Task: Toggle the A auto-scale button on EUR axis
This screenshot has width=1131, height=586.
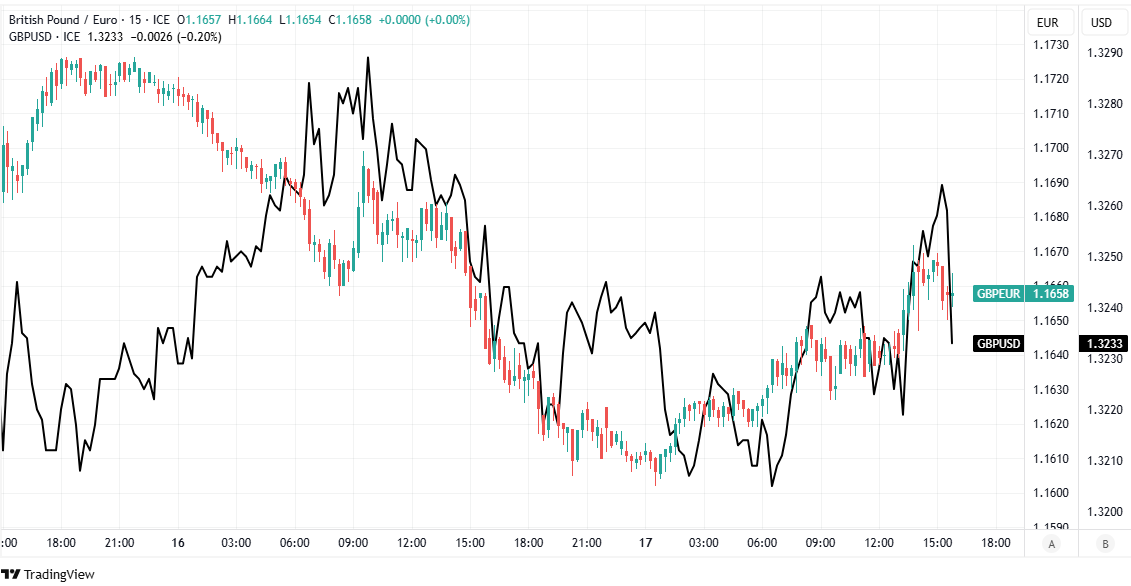Action: tap(1051, 544)
